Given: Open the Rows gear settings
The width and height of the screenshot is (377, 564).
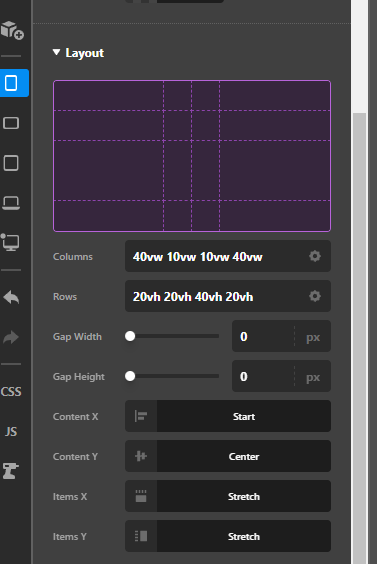Looking at the screenshot, I should coord(315,296).
